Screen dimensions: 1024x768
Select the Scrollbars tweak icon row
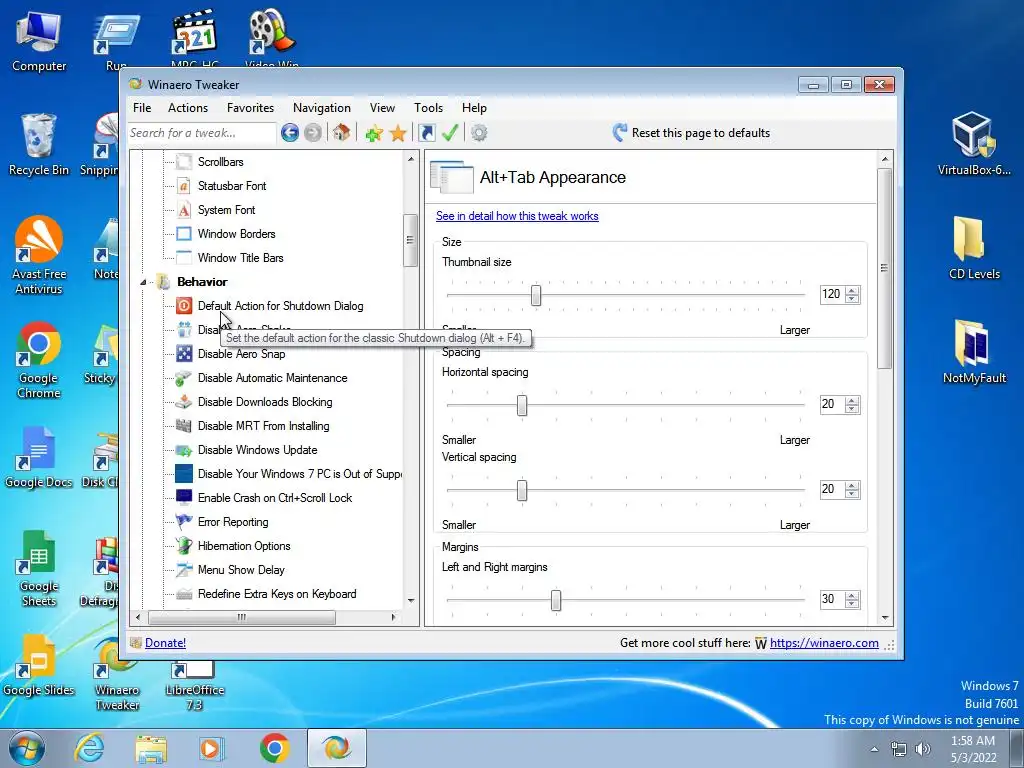tap(185, 161)
